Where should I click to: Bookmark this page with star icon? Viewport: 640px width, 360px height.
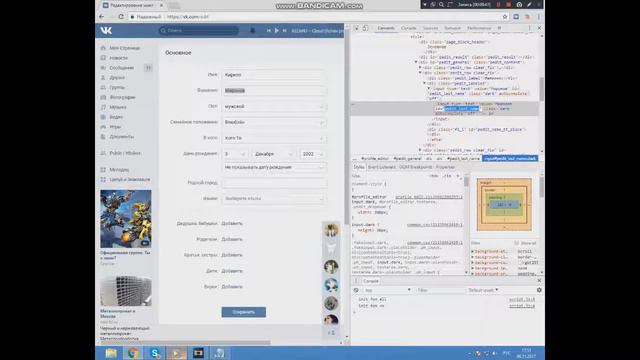[505, 17]
